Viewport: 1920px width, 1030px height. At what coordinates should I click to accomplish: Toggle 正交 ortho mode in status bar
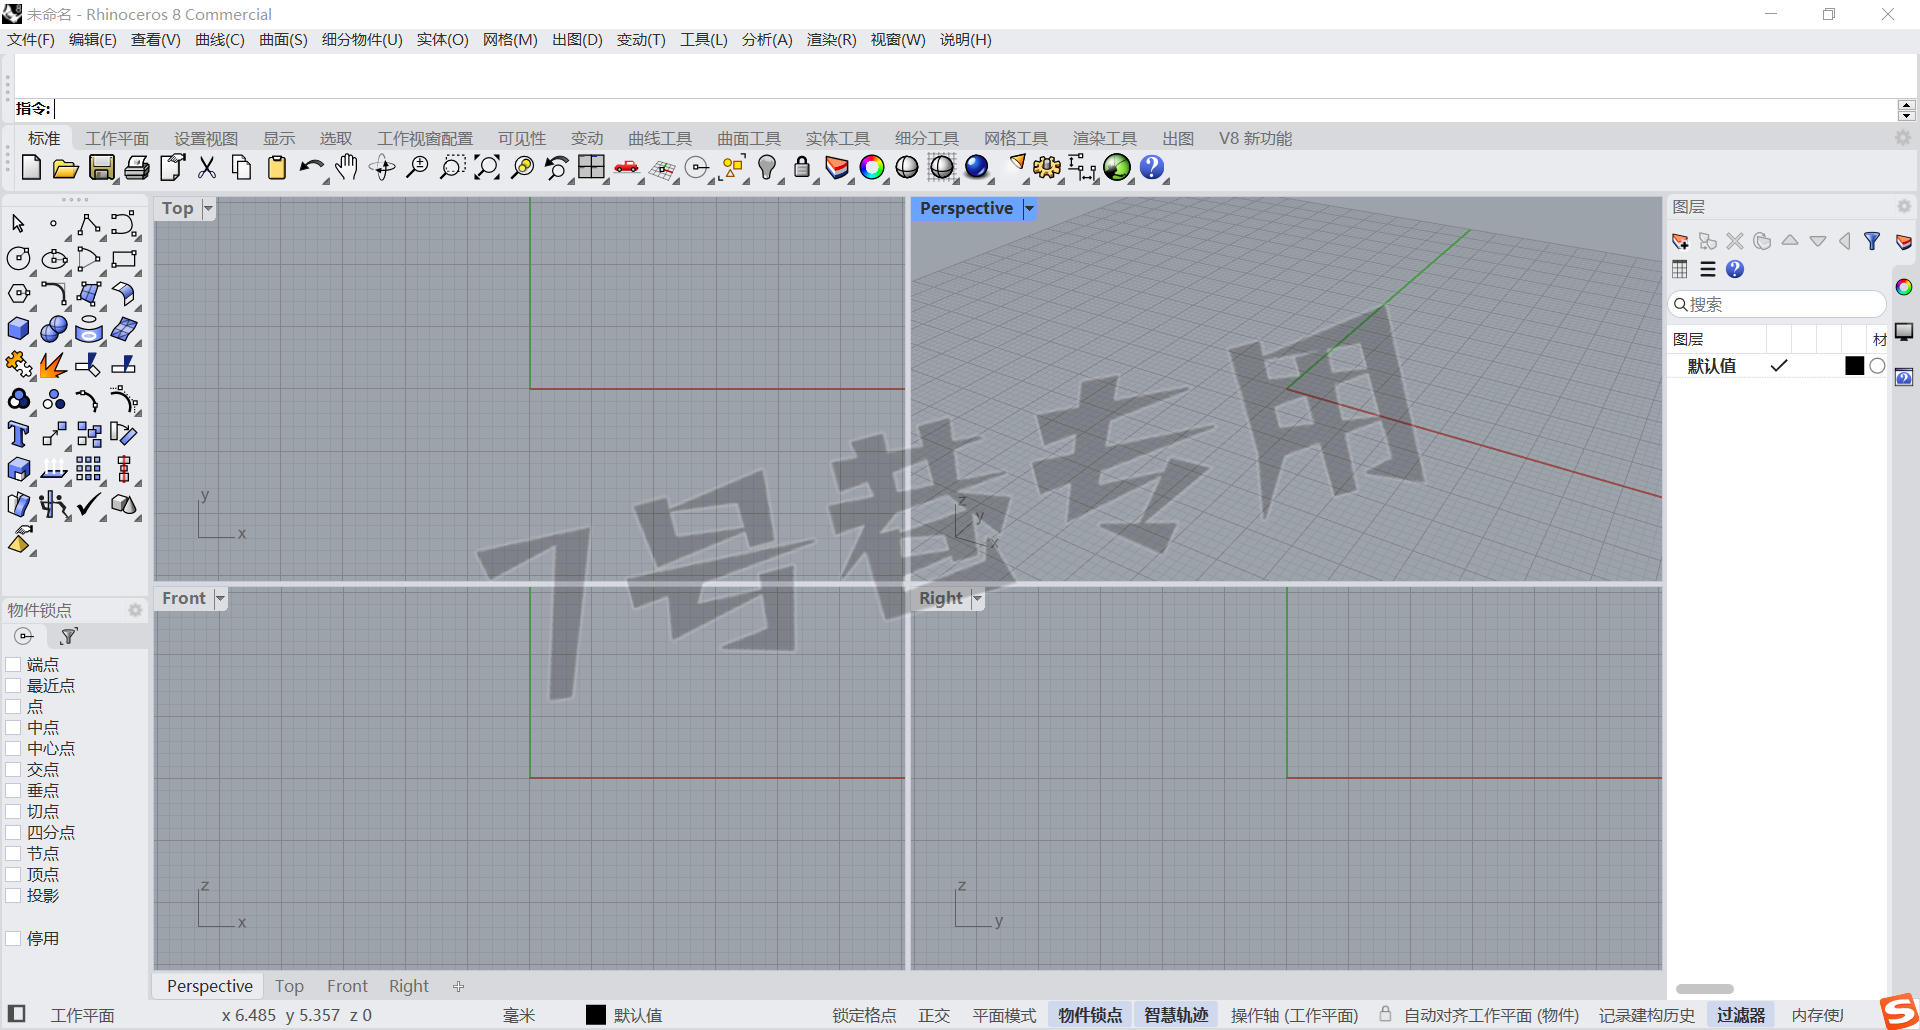point(934,1015)
